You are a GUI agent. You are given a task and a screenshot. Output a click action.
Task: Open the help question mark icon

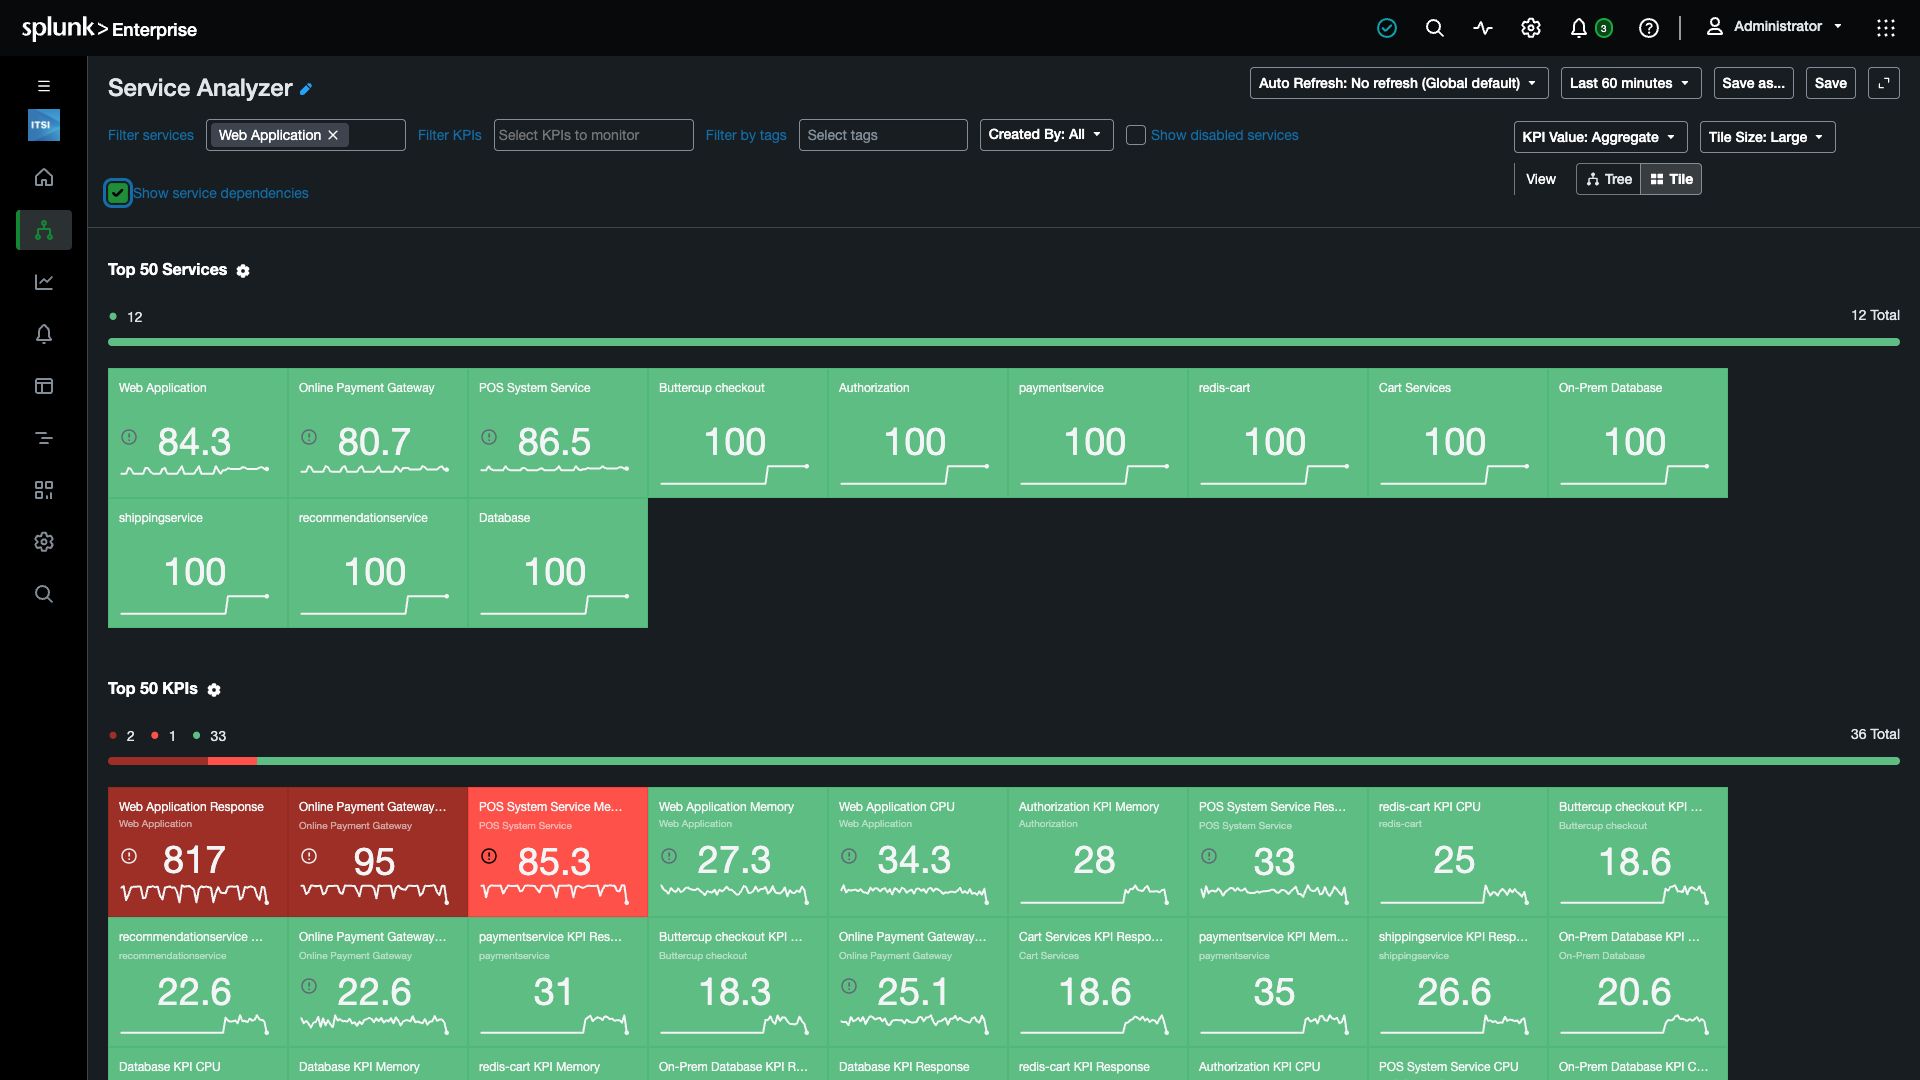coord(1648,28)
